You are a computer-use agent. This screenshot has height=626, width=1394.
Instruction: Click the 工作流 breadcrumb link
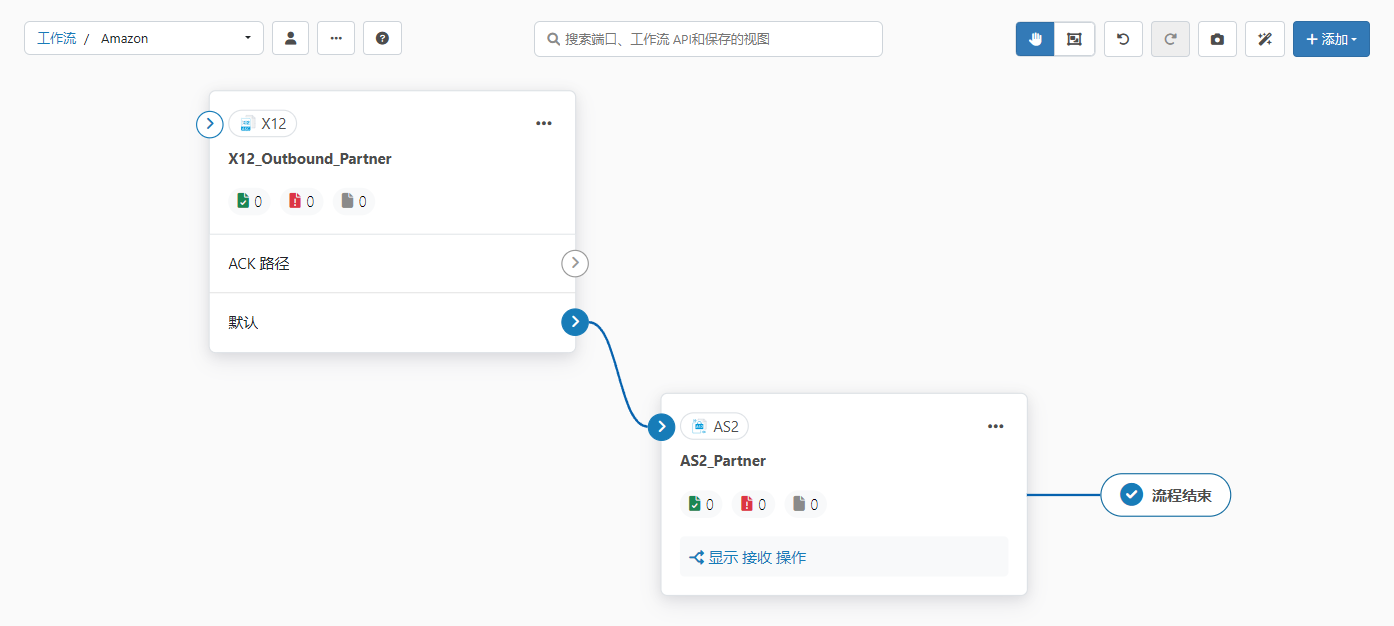56,39
